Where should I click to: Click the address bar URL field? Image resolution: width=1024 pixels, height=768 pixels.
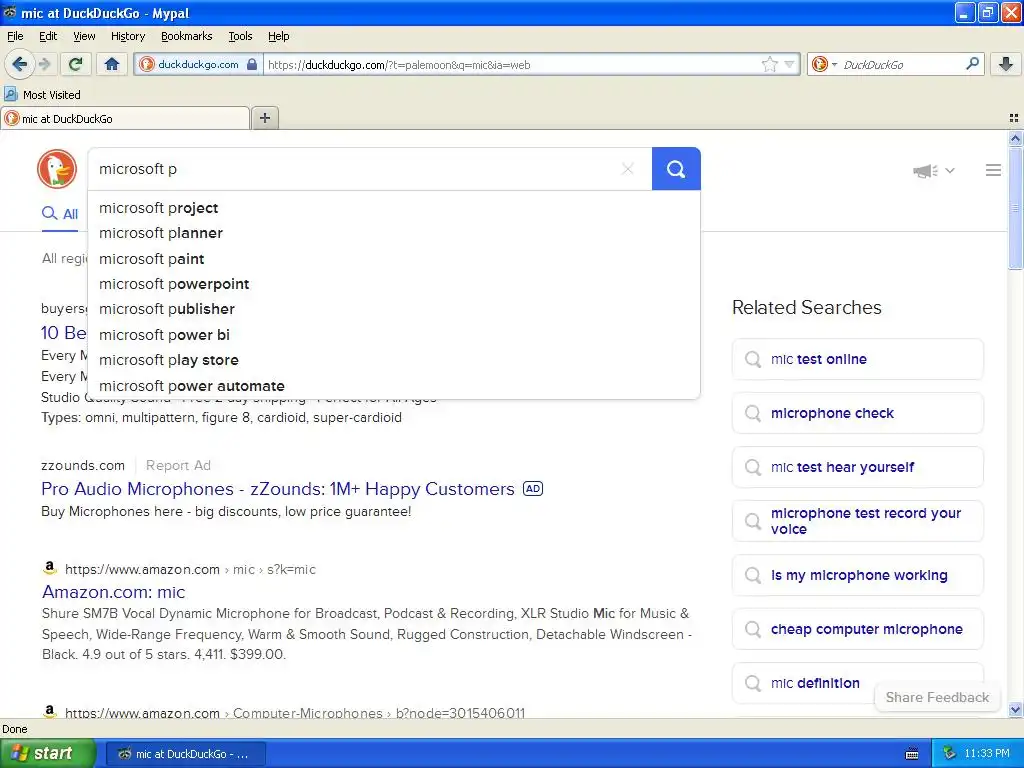[x=509, y=64]
